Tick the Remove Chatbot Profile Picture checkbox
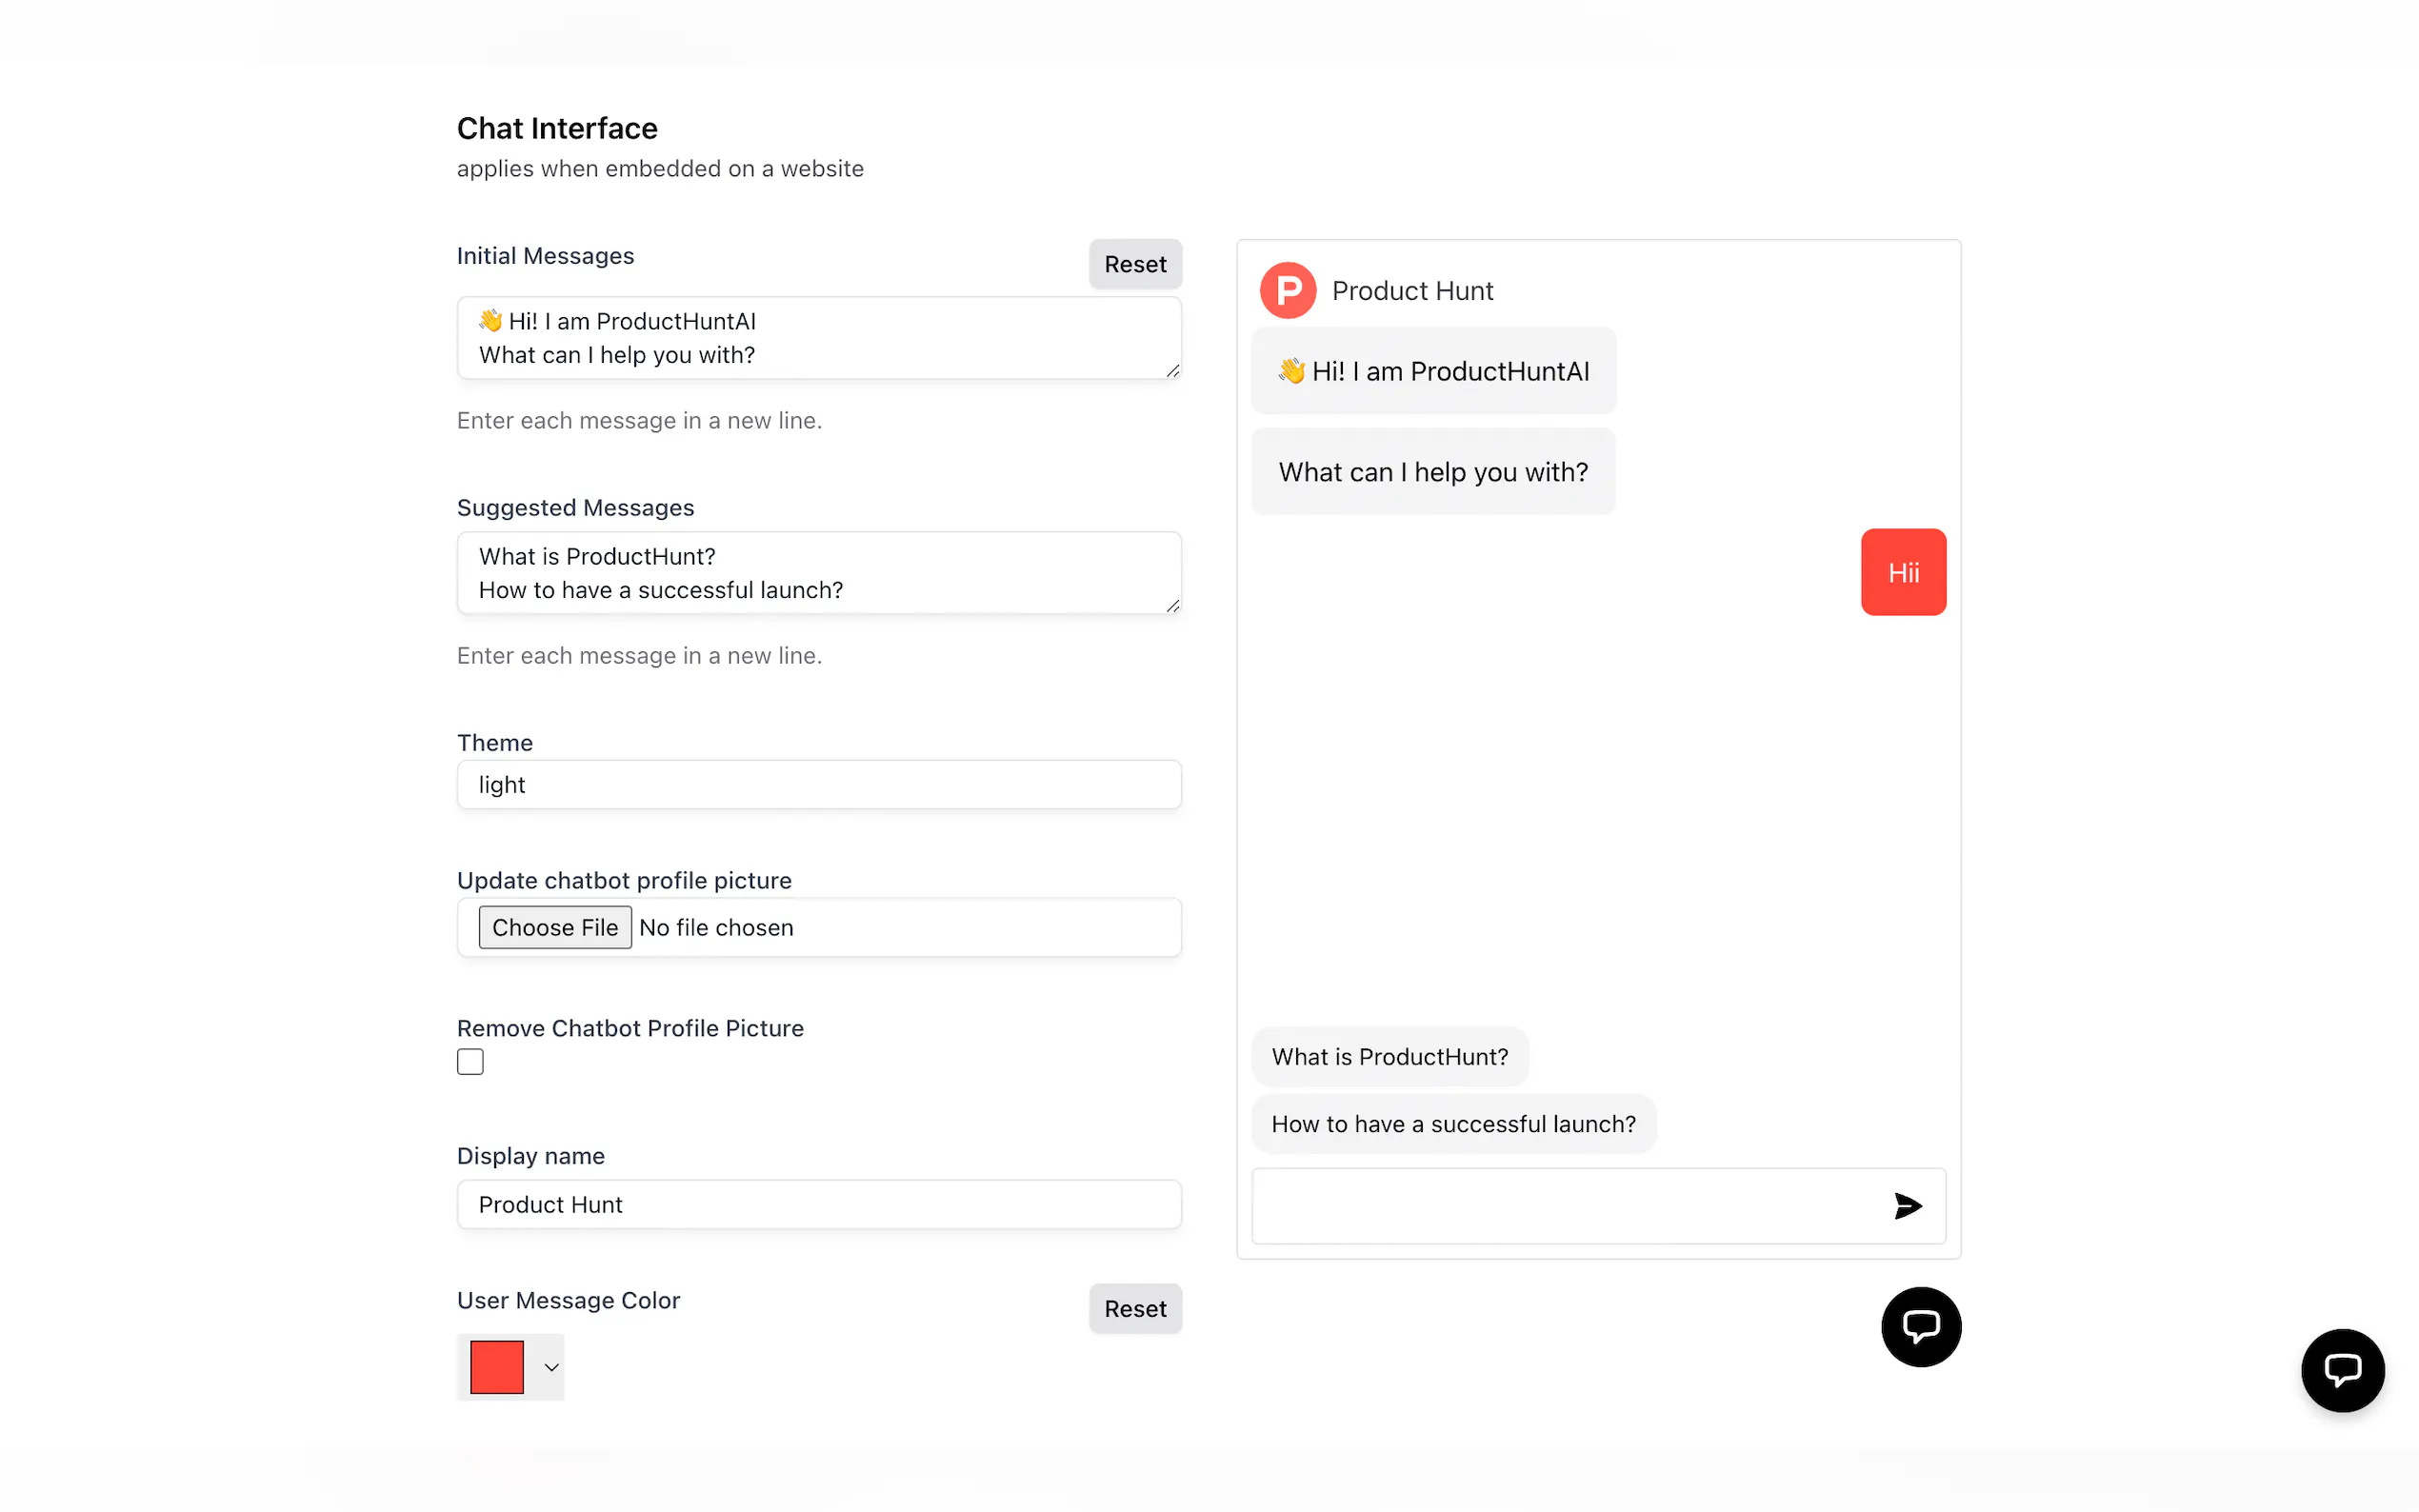 click(470, 1061)
